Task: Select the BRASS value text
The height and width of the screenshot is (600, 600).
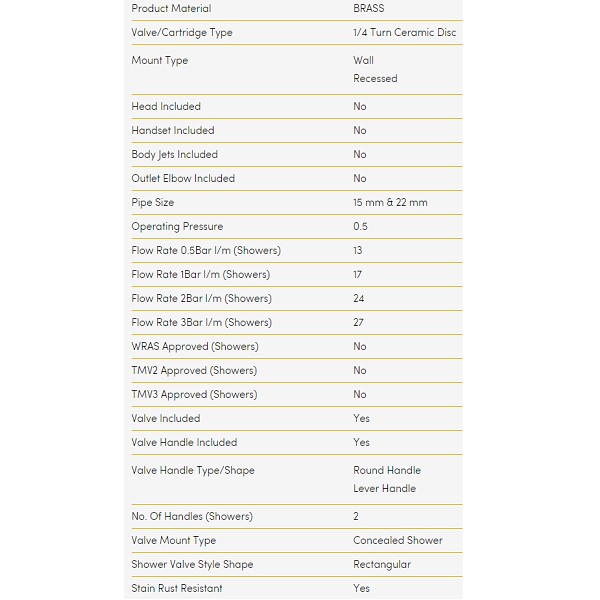Action: tap(368, 8)
